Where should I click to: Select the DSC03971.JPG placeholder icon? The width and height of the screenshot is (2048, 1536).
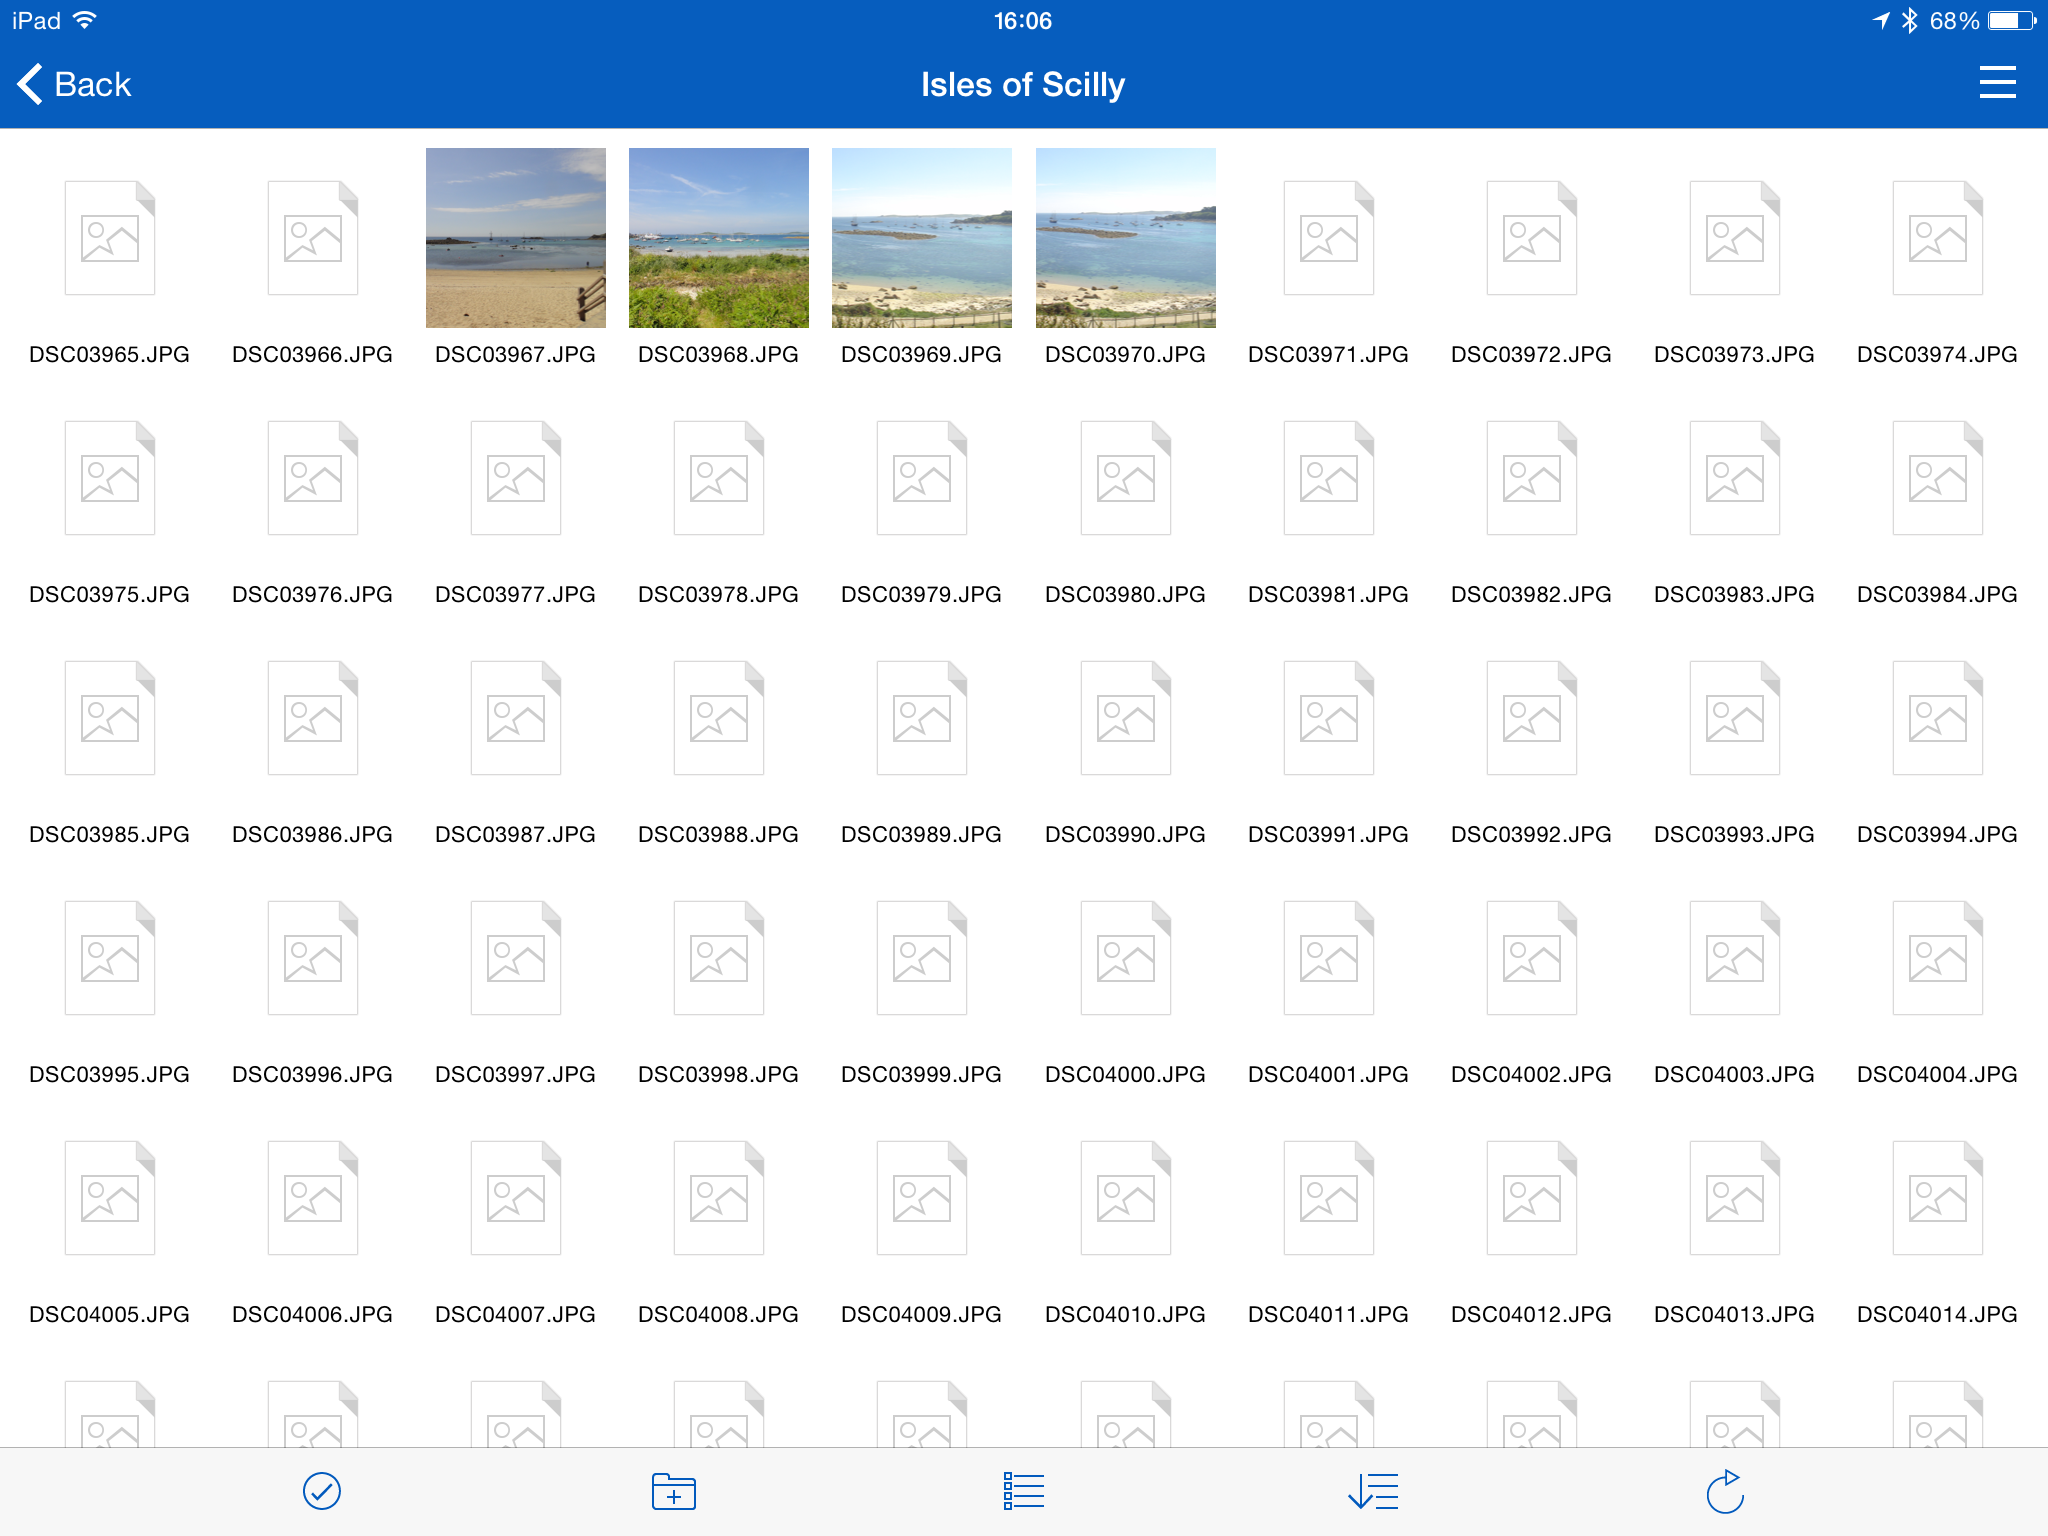(x=1329, y=238)
